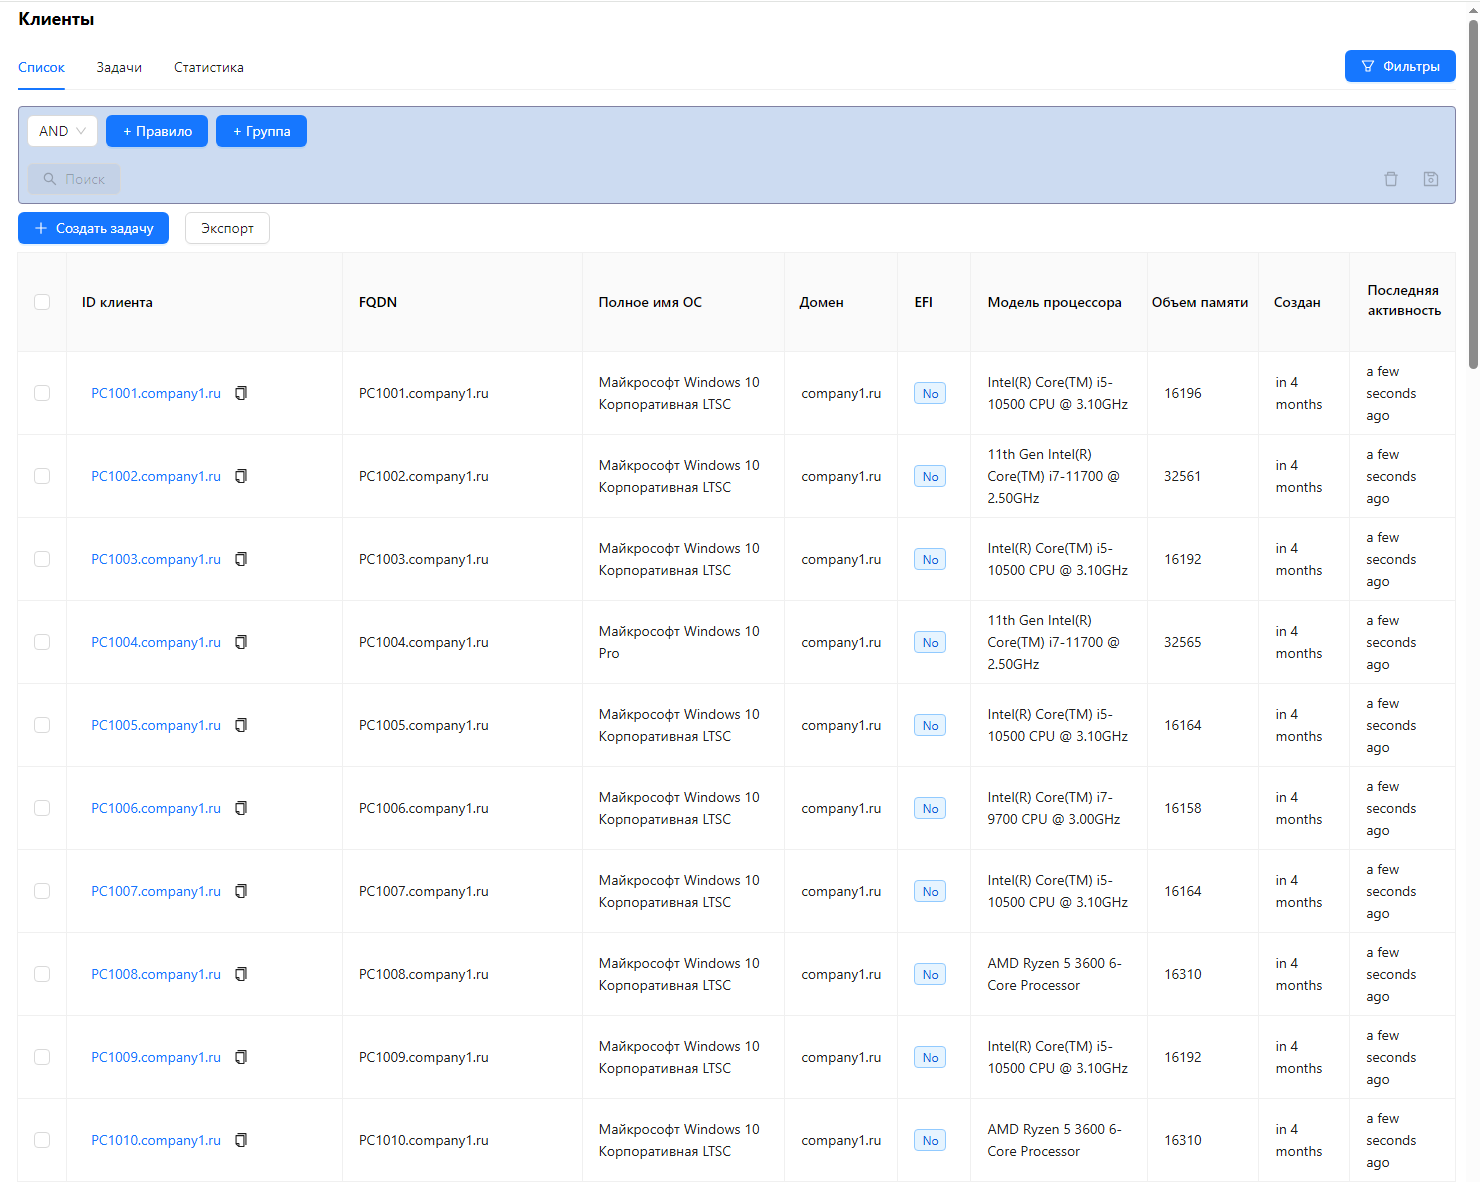Copy the PC1002.company1.ru client ID

[241, 476]
